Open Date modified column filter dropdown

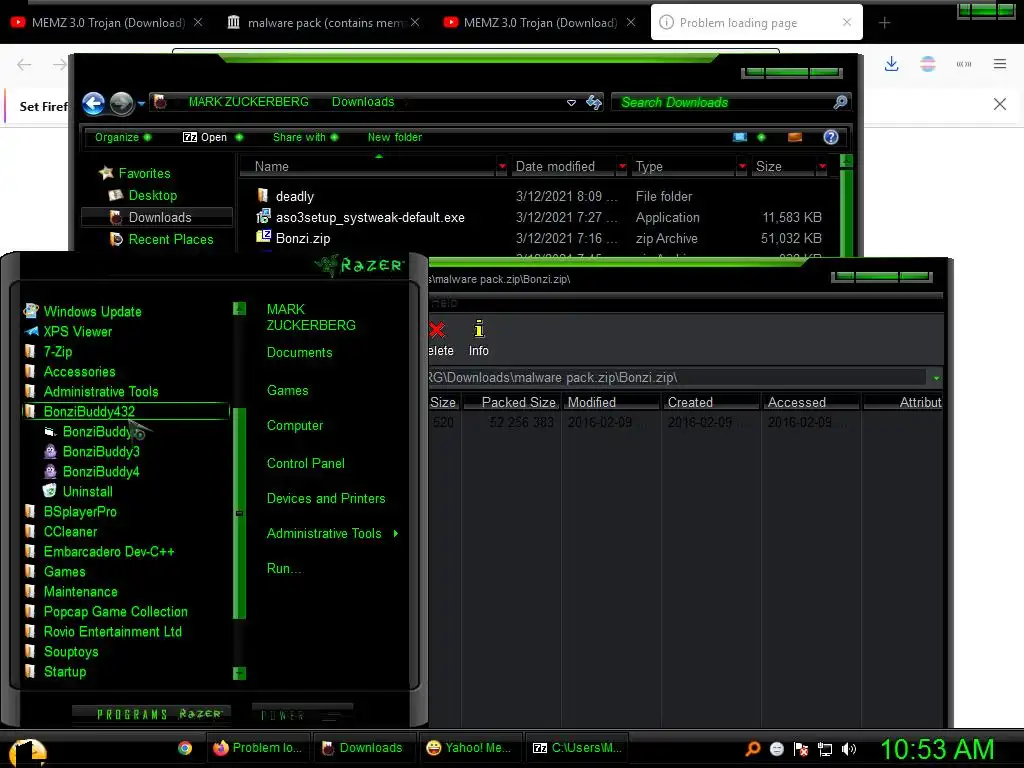(622, 167)
